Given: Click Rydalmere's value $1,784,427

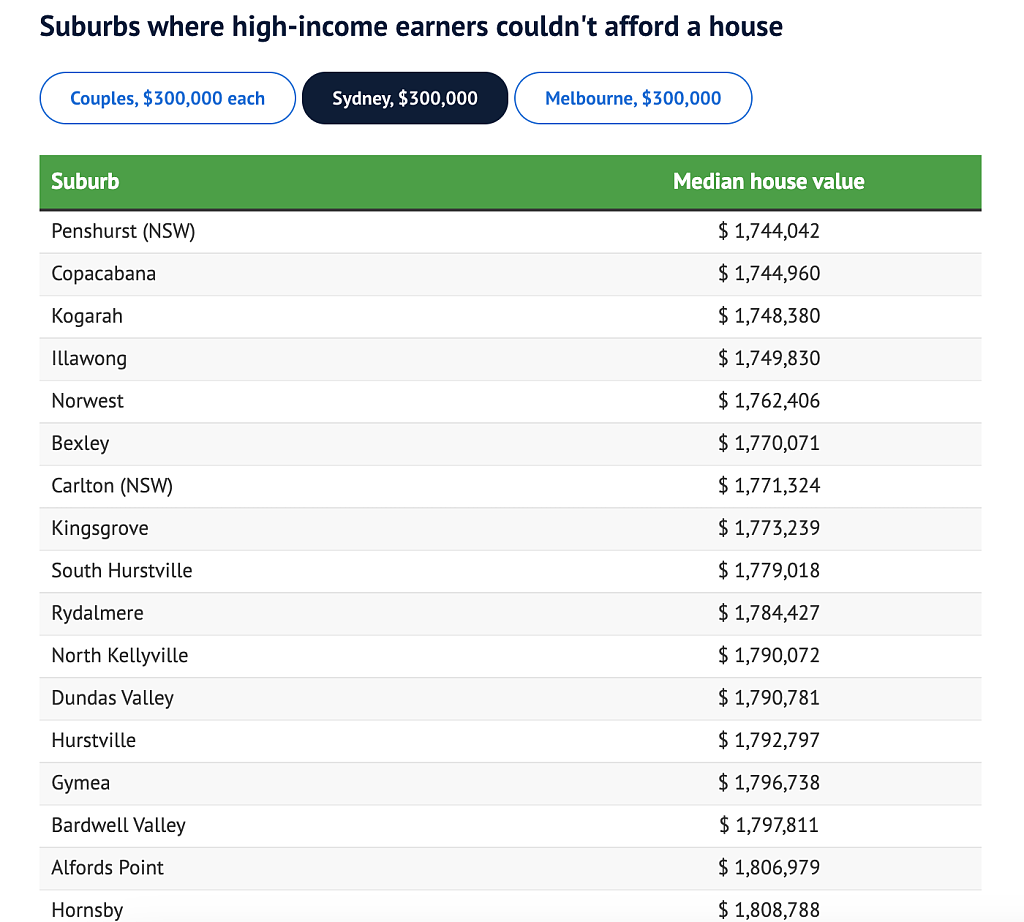Looking at the screenshot, I should (x=769, y=613).
